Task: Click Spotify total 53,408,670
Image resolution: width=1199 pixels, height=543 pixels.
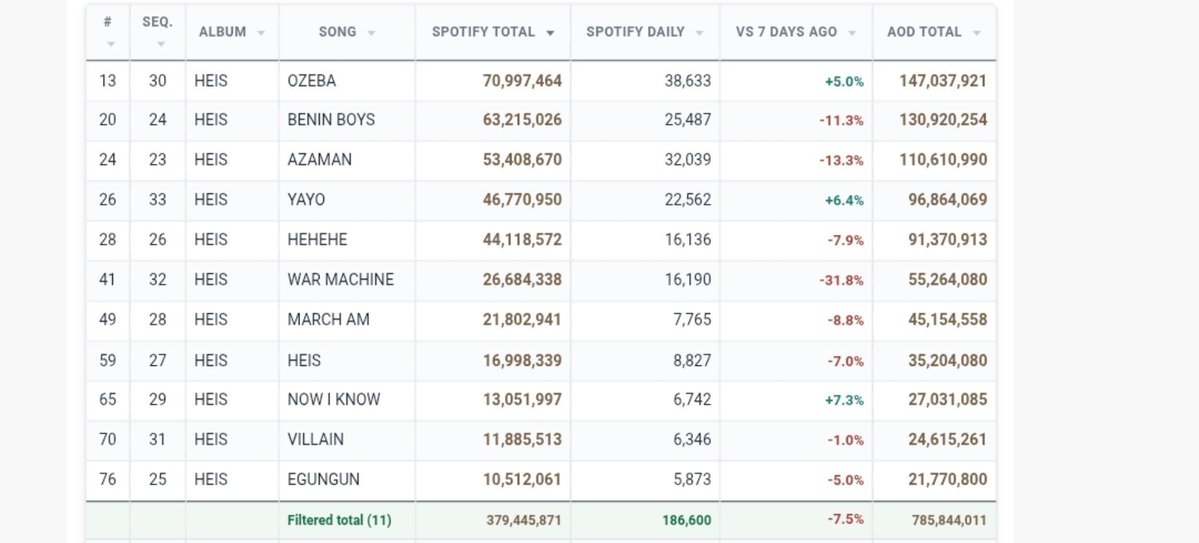Action: coord(522,160)
